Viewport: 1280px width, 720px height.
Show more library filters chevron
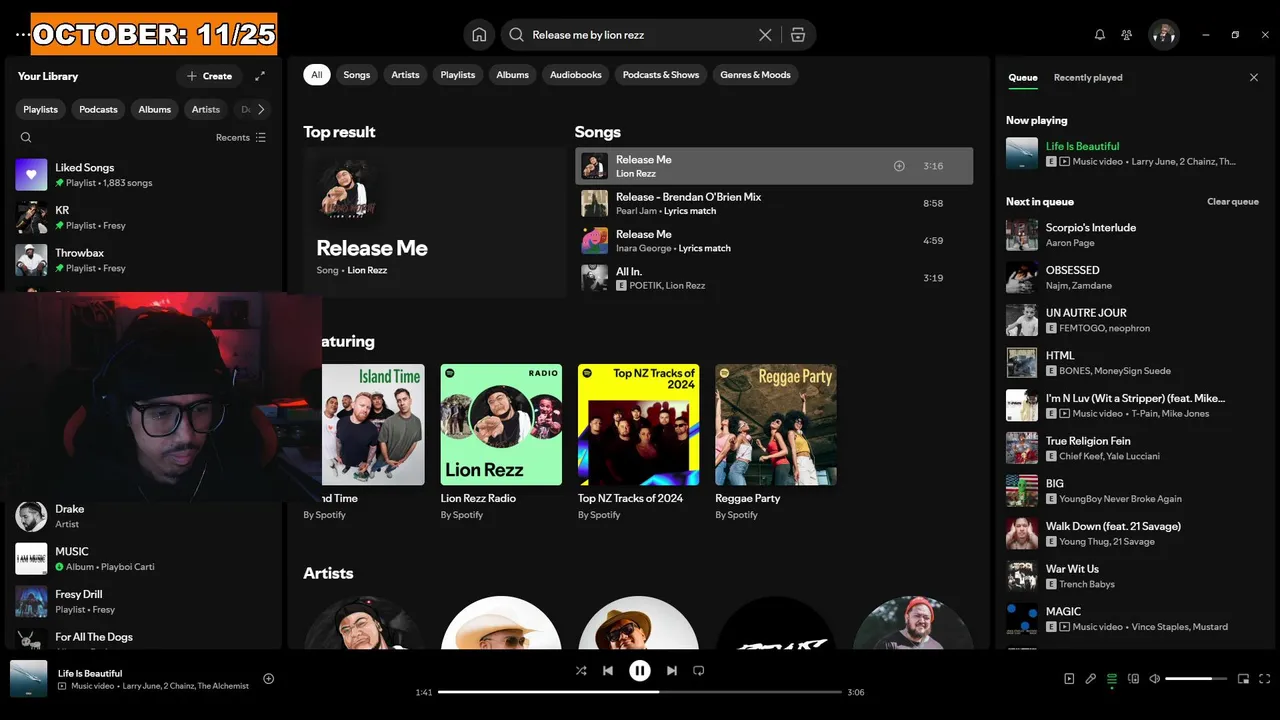click(261, 109)
